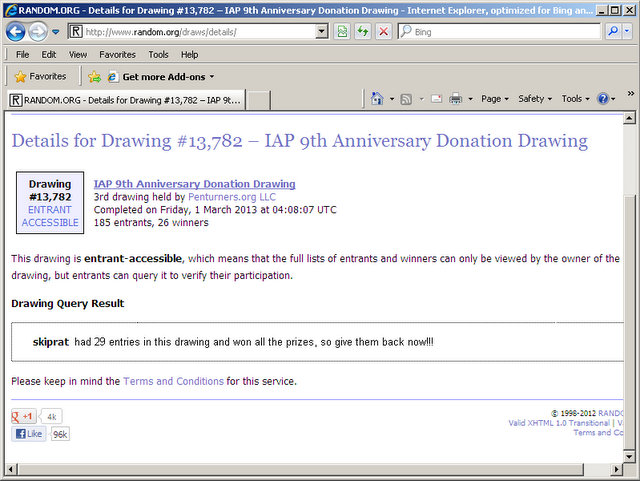The image size is (640, 481).
Task: Click the Internet Explorer logo in title bar
Action: click(x=11, y=10)
